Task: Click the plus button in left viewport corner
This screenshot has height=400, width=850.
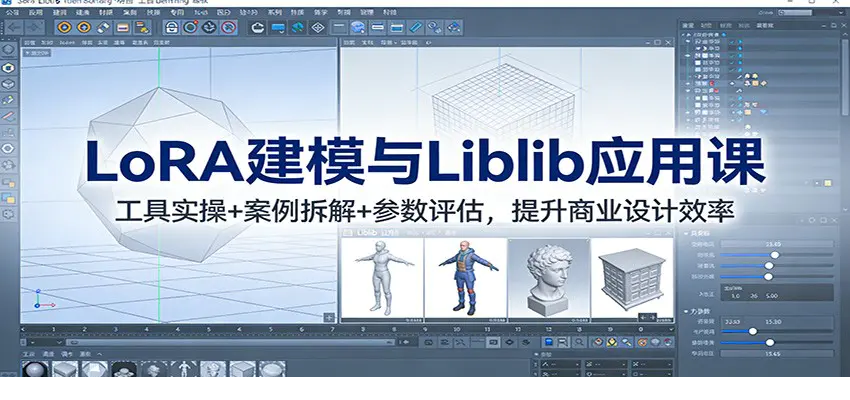Action: point(329,318)
